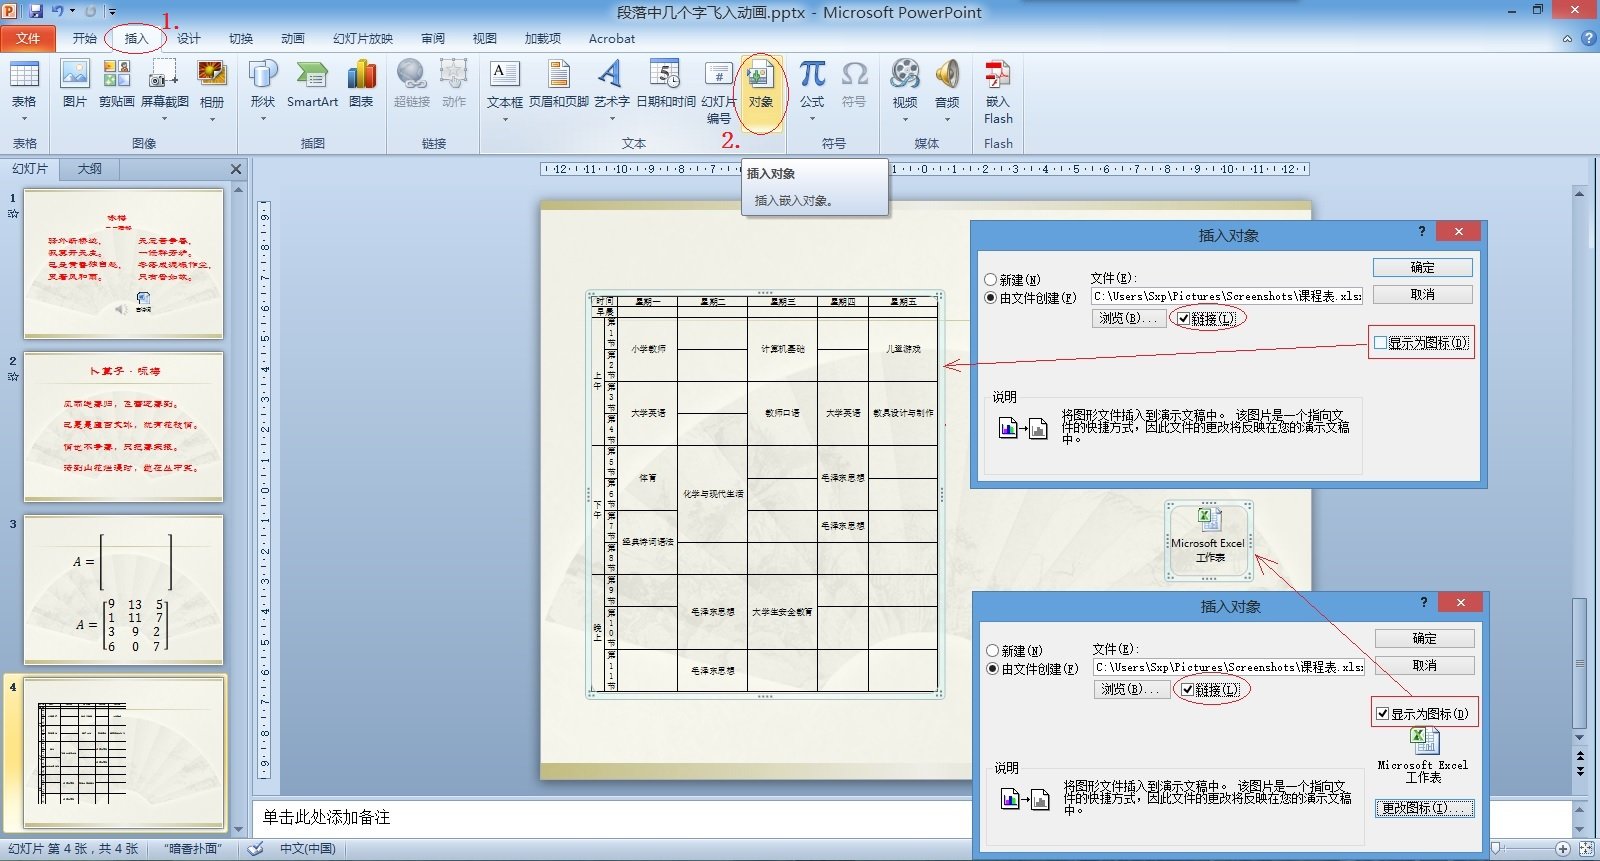1600x861 pixels.
Task: Click the 相册 photo album icon
Action: (x=212, y=74)
